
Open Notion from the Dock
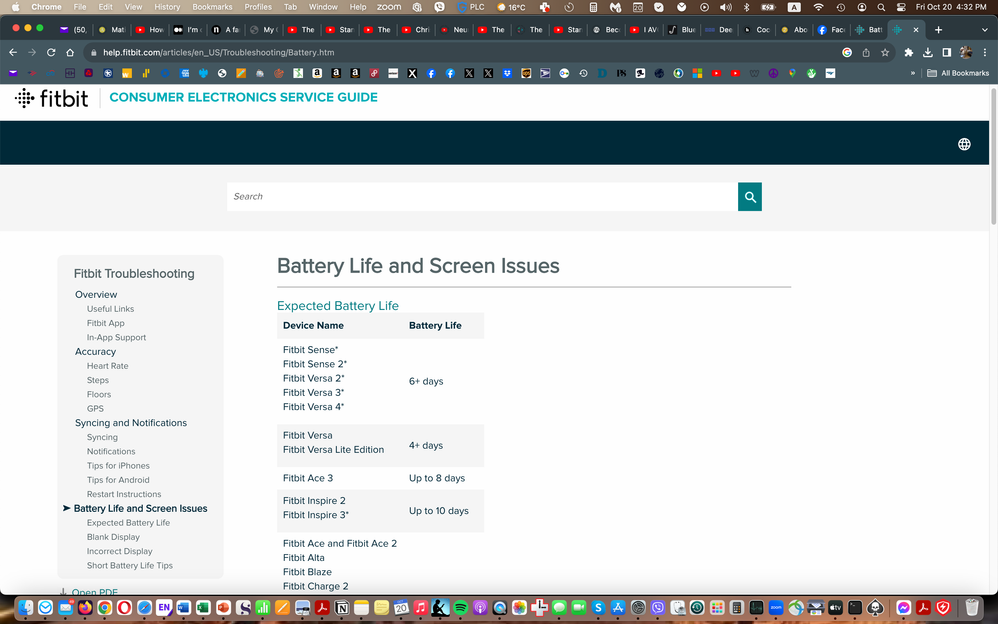click(x=342, y=607)
